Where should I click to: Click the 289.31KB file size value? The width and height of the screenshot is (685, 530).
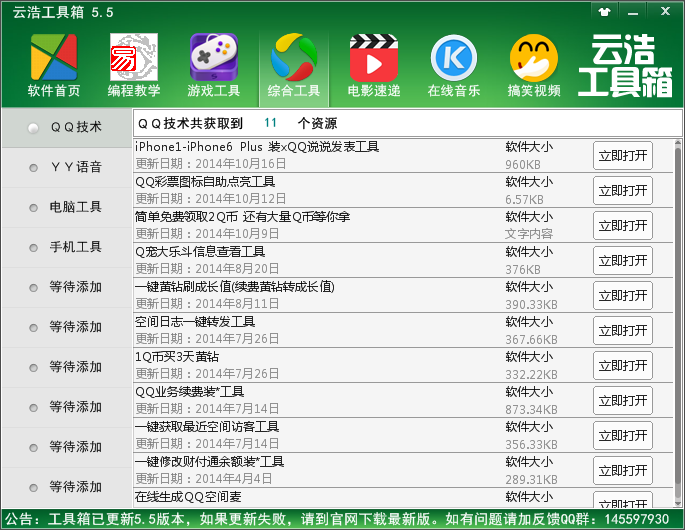point(532,479)
